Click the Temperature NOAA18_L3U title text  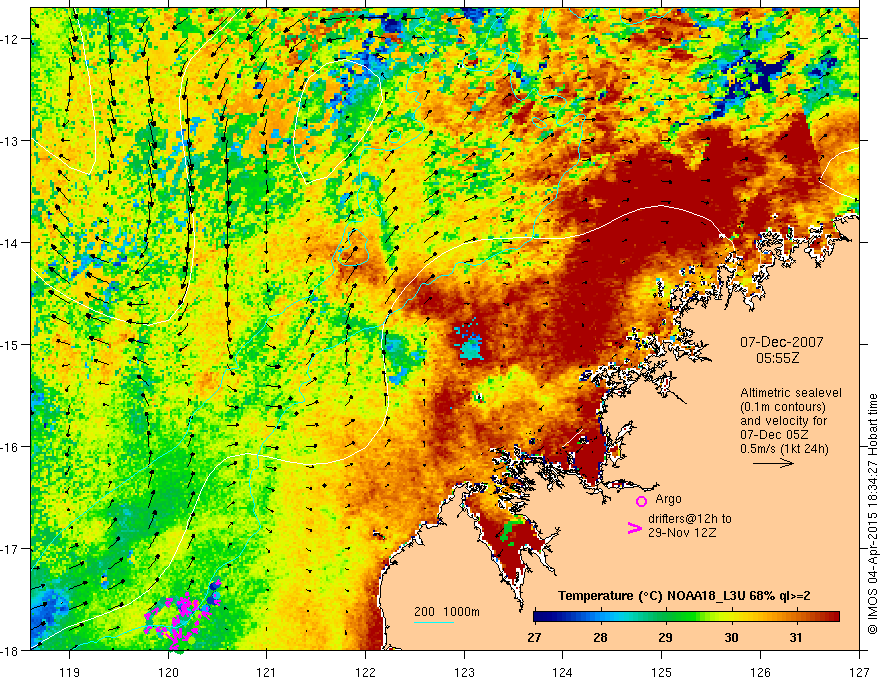click(x=684, y=596)
